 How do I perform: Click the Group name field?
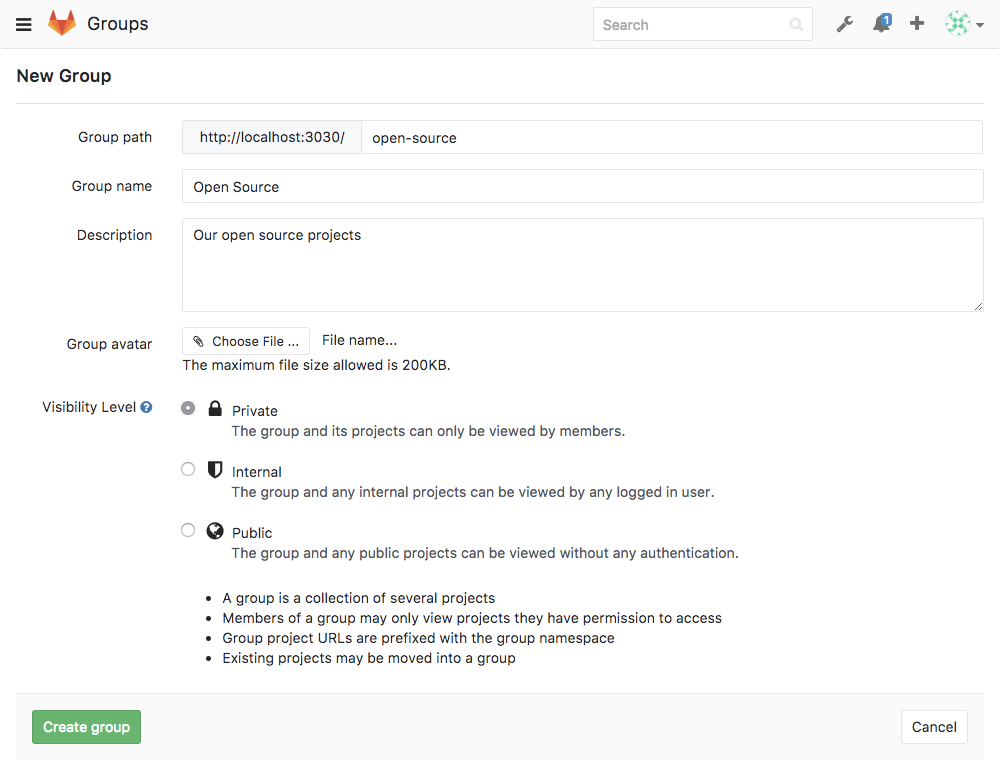tap(582, 186)
